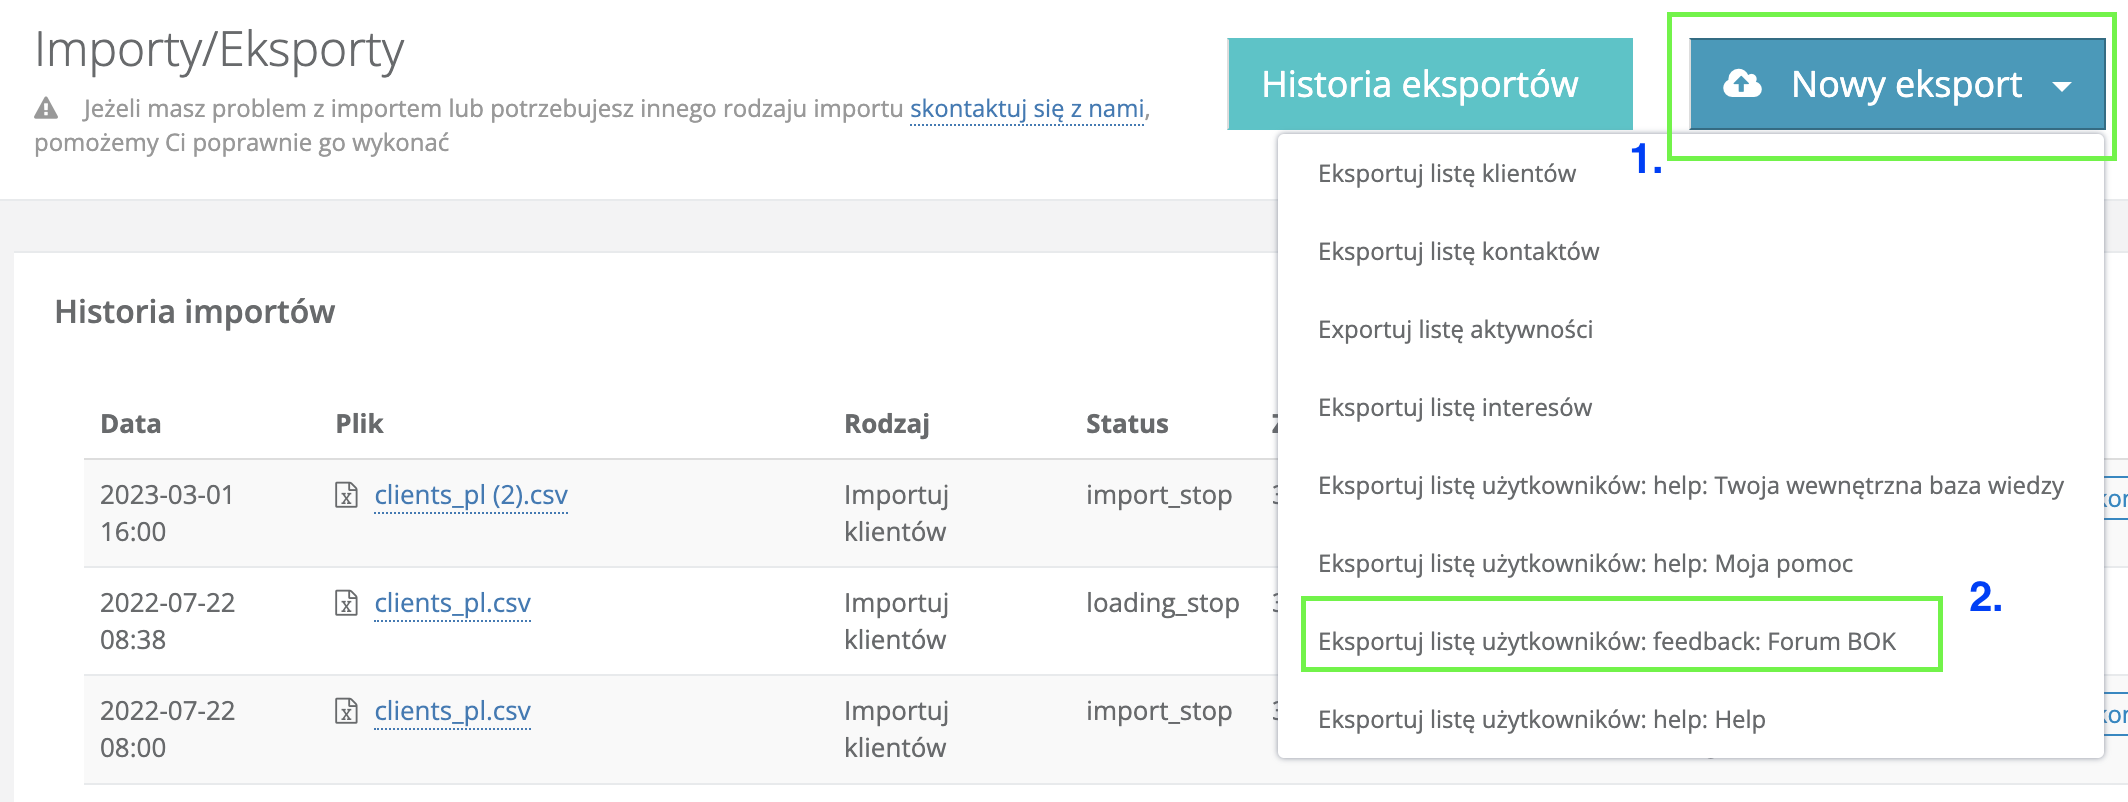Choose Exportuj listę aktywności
The image size is (2128, 802).
click(1455, 329)
